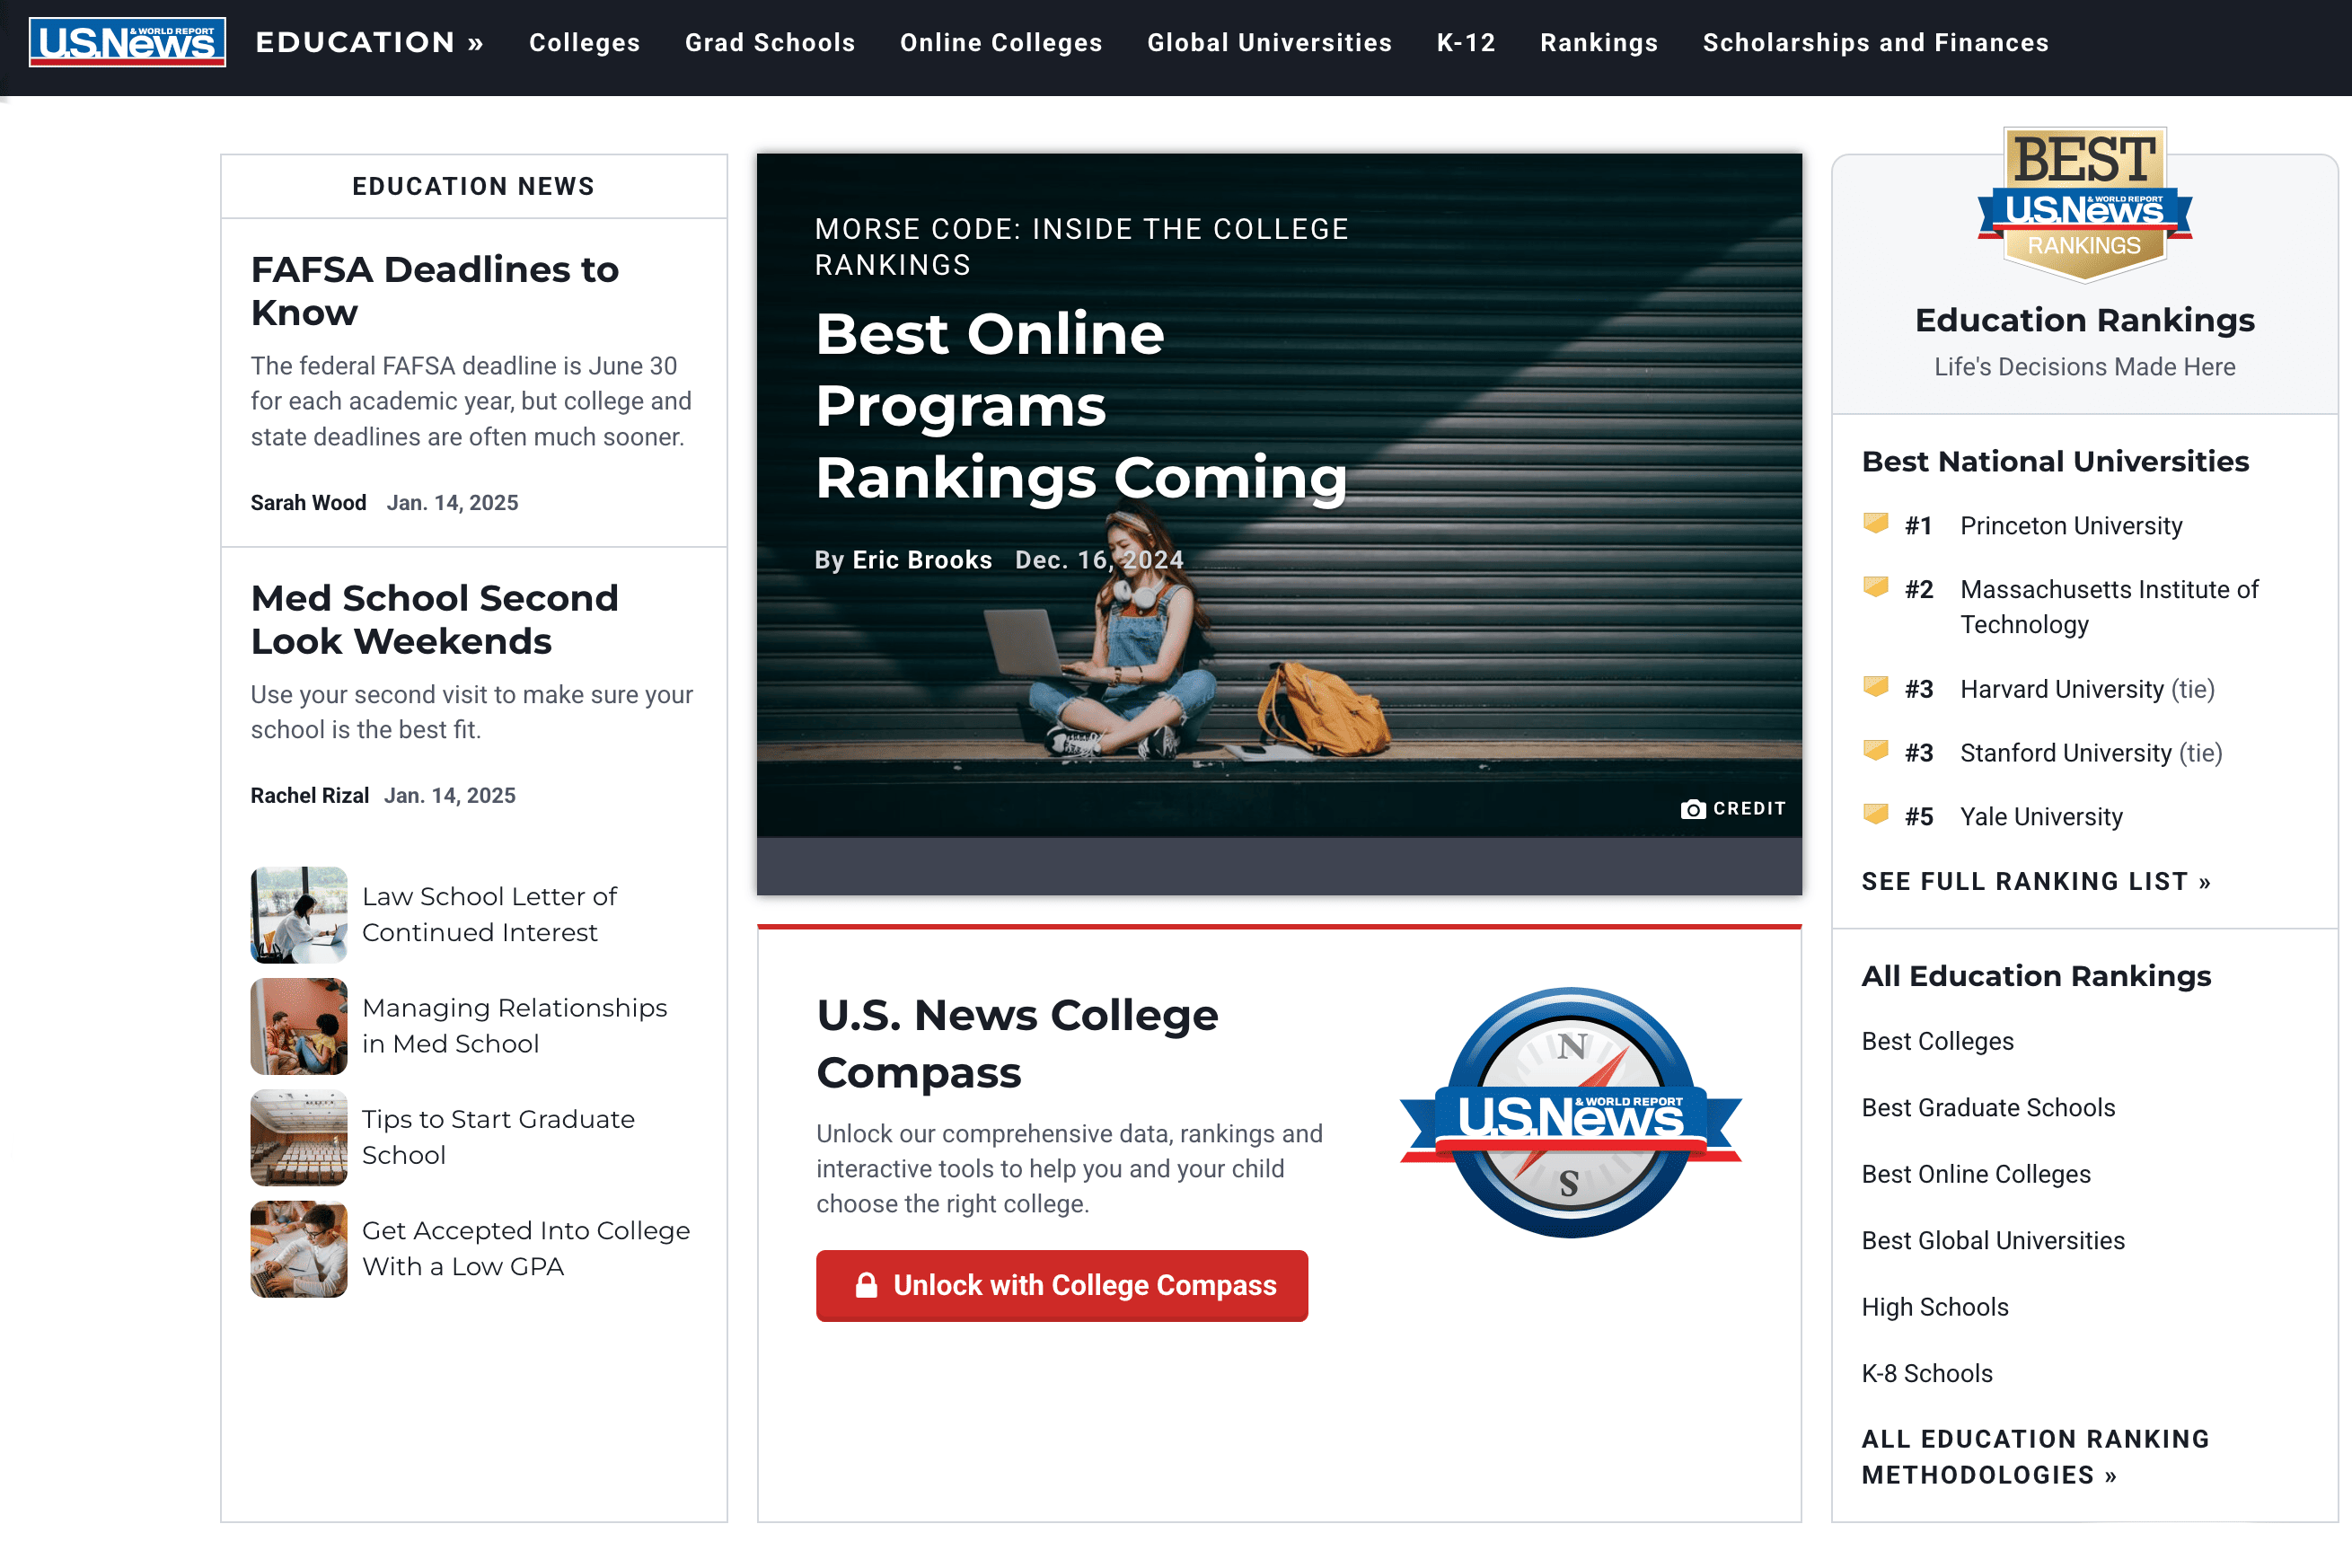Image resolution: width=2352 pixels, height=1568 pixels.
Task: Click Tips to Start Graduate School thumbnail
Action: coord(299,1138)
